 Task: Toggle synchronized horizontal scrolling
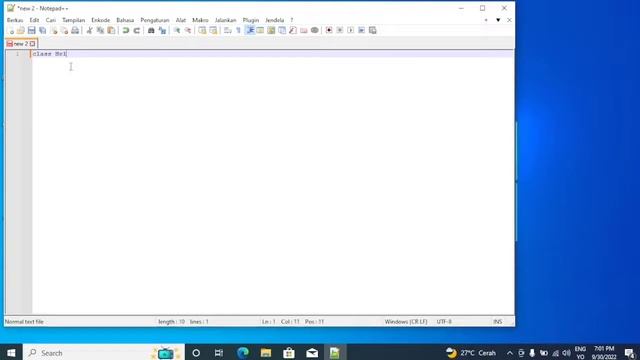click(x=213, y=31)
